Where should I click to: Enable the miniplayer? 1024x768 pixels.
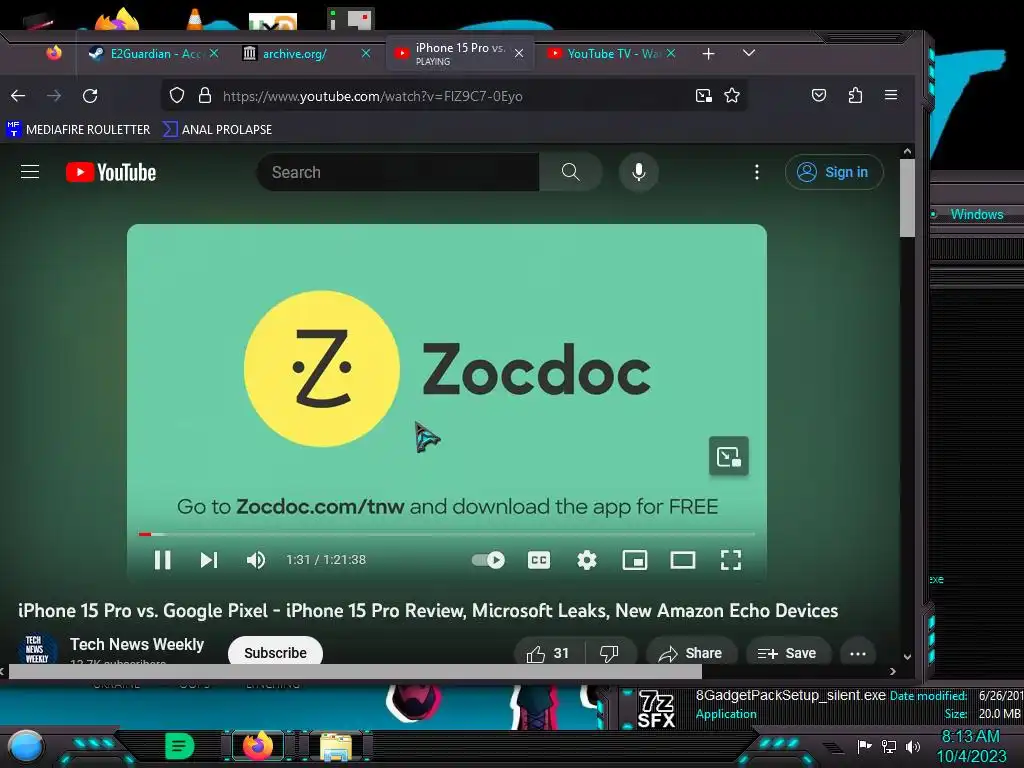click(635, 560)
